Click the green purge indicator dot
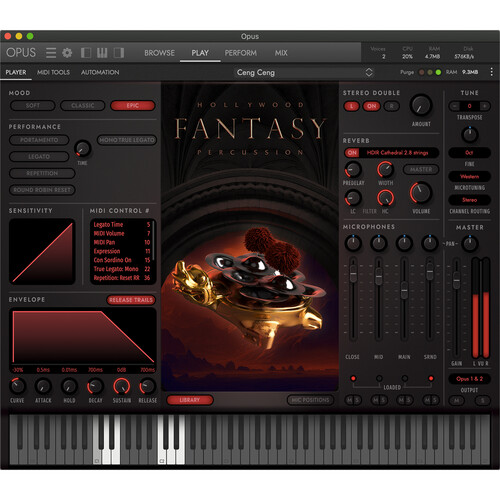This screenshot has height=500, width=500. 438,72
